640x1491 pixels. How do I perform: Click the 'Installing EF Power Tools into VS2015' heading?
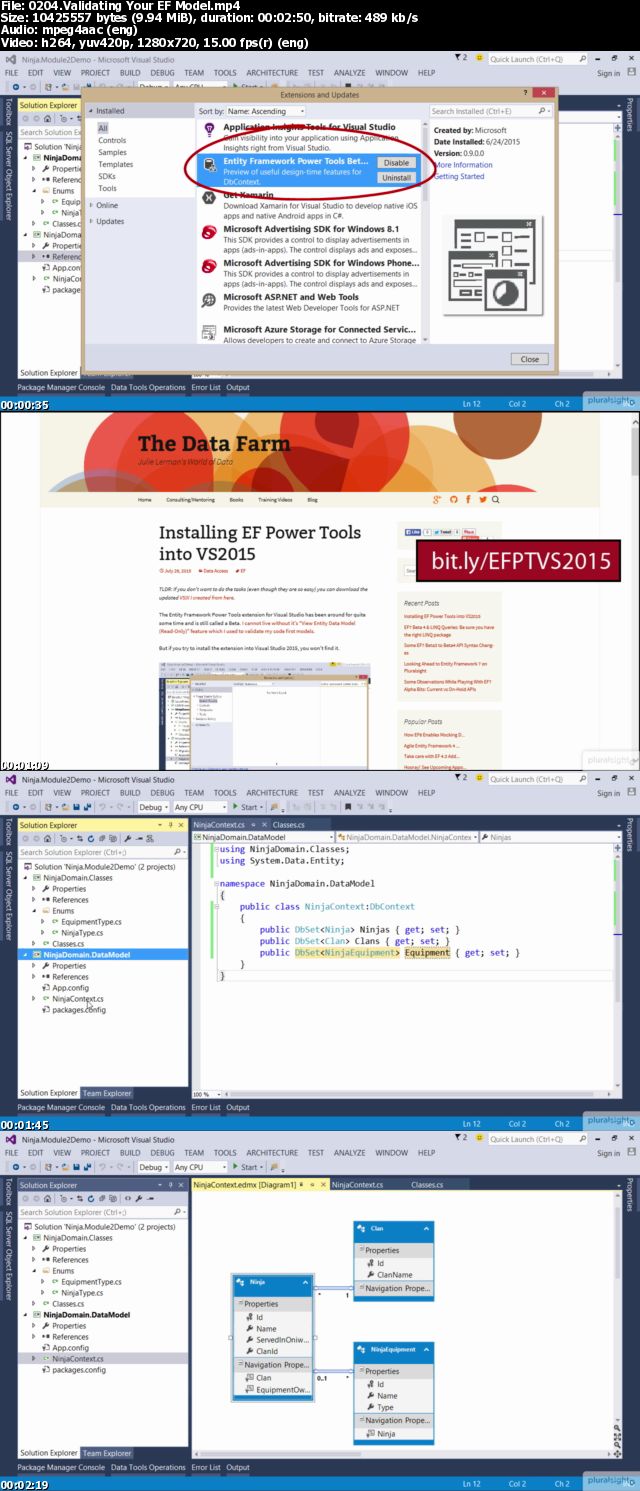pos(260,541)
